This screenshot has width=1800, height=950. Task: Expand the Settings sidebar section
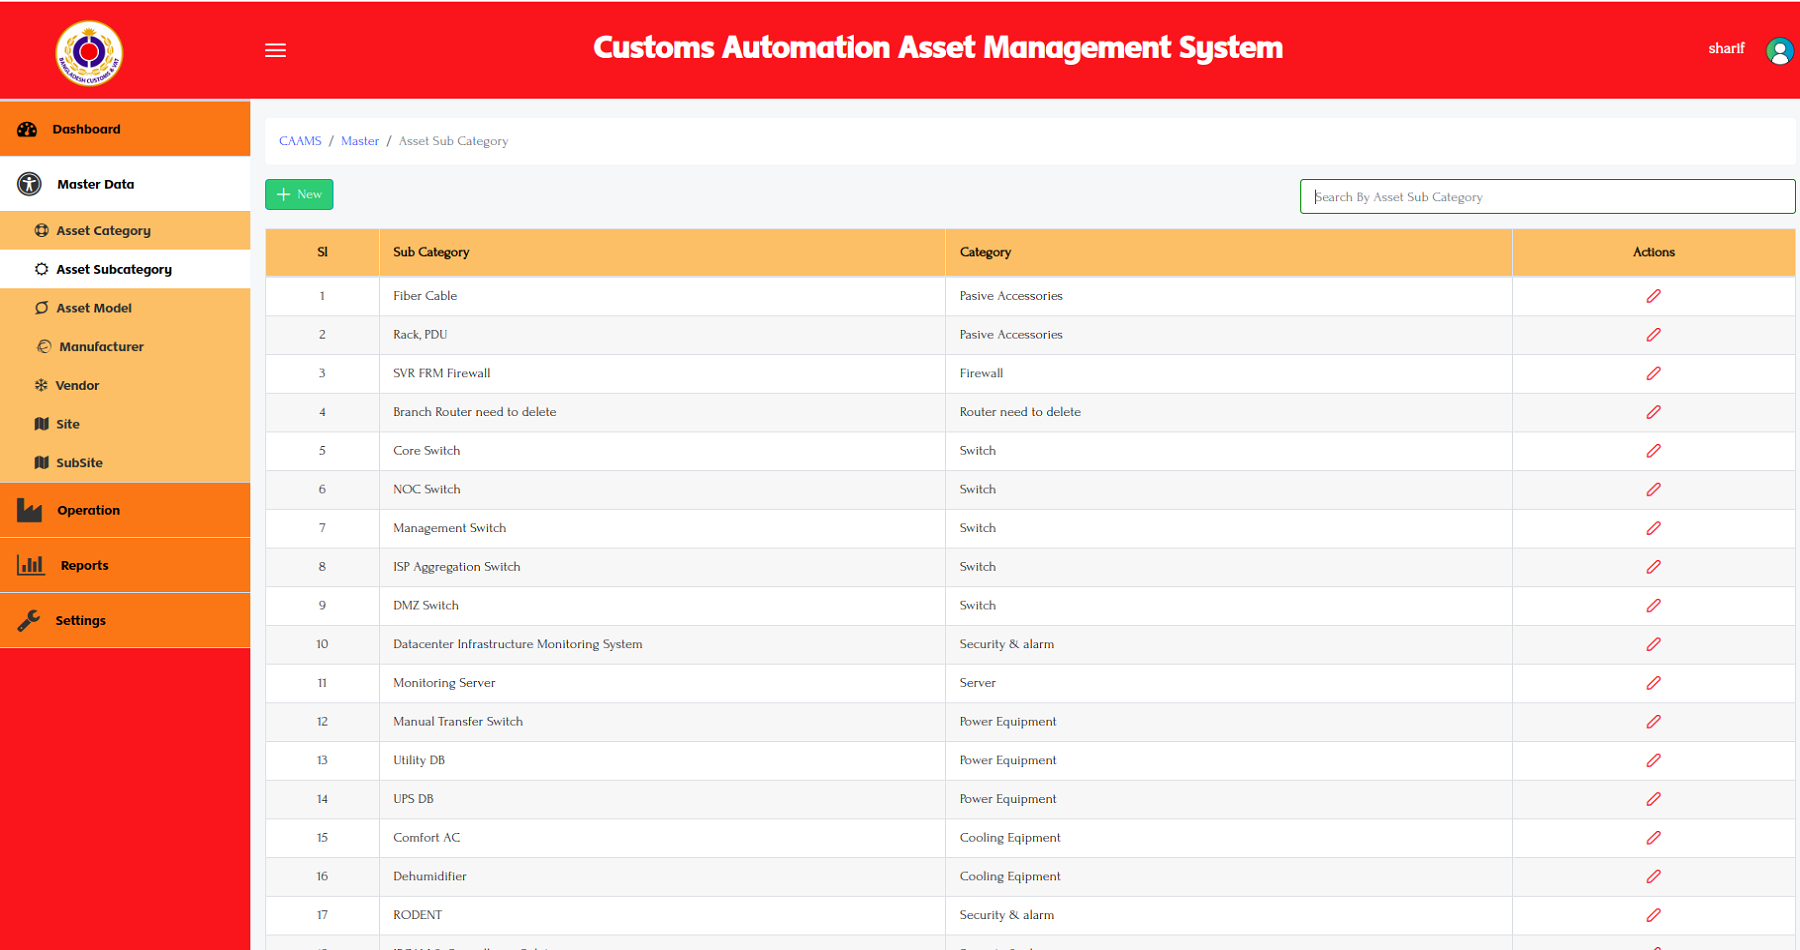(x=80, y=620)
